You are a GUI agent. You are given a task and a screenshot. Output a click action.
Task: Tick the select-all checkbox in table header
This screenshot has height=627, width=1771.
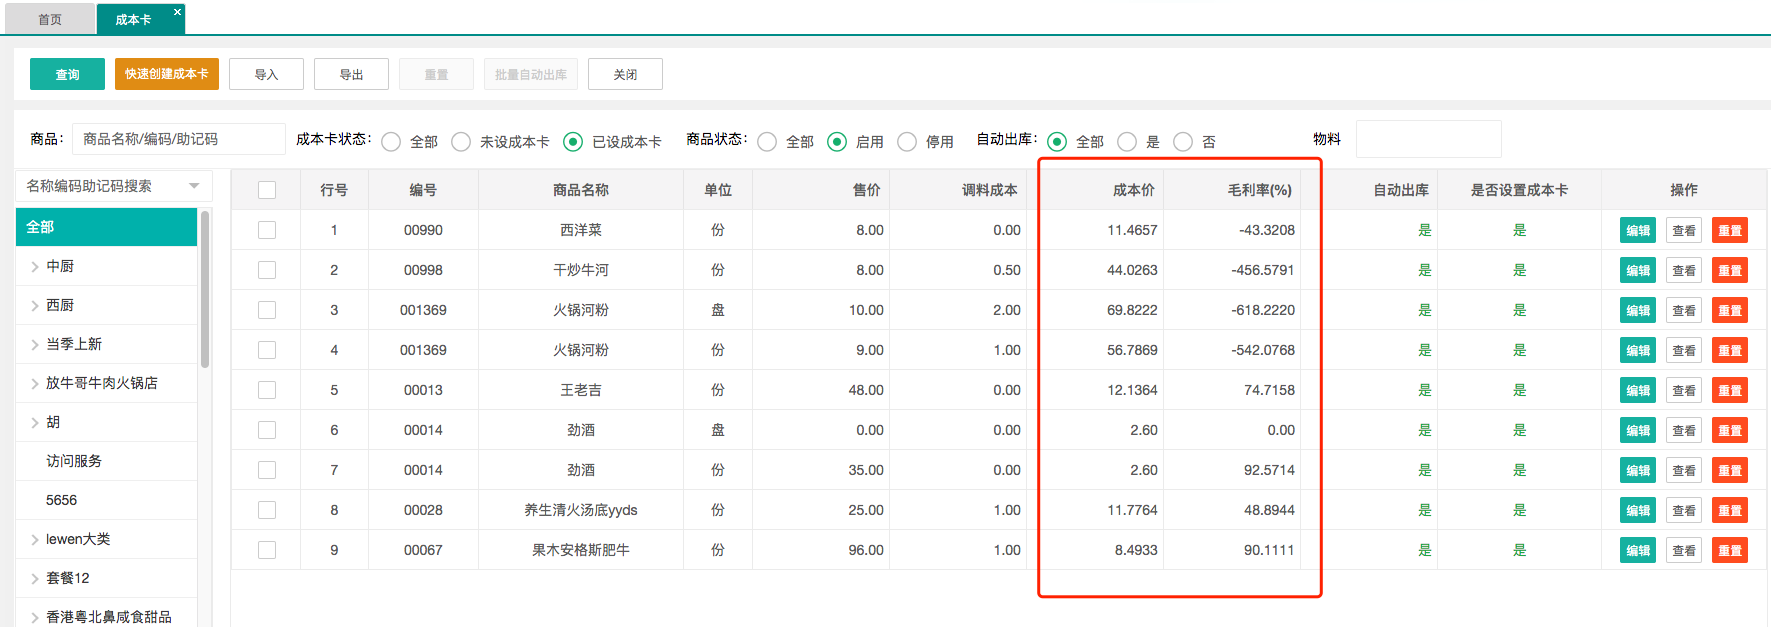(267, 190)
